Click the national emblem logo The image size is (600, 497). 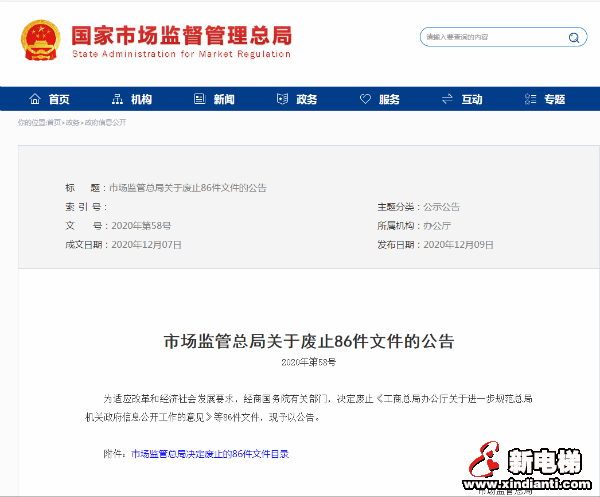click(x=40, y=40)
